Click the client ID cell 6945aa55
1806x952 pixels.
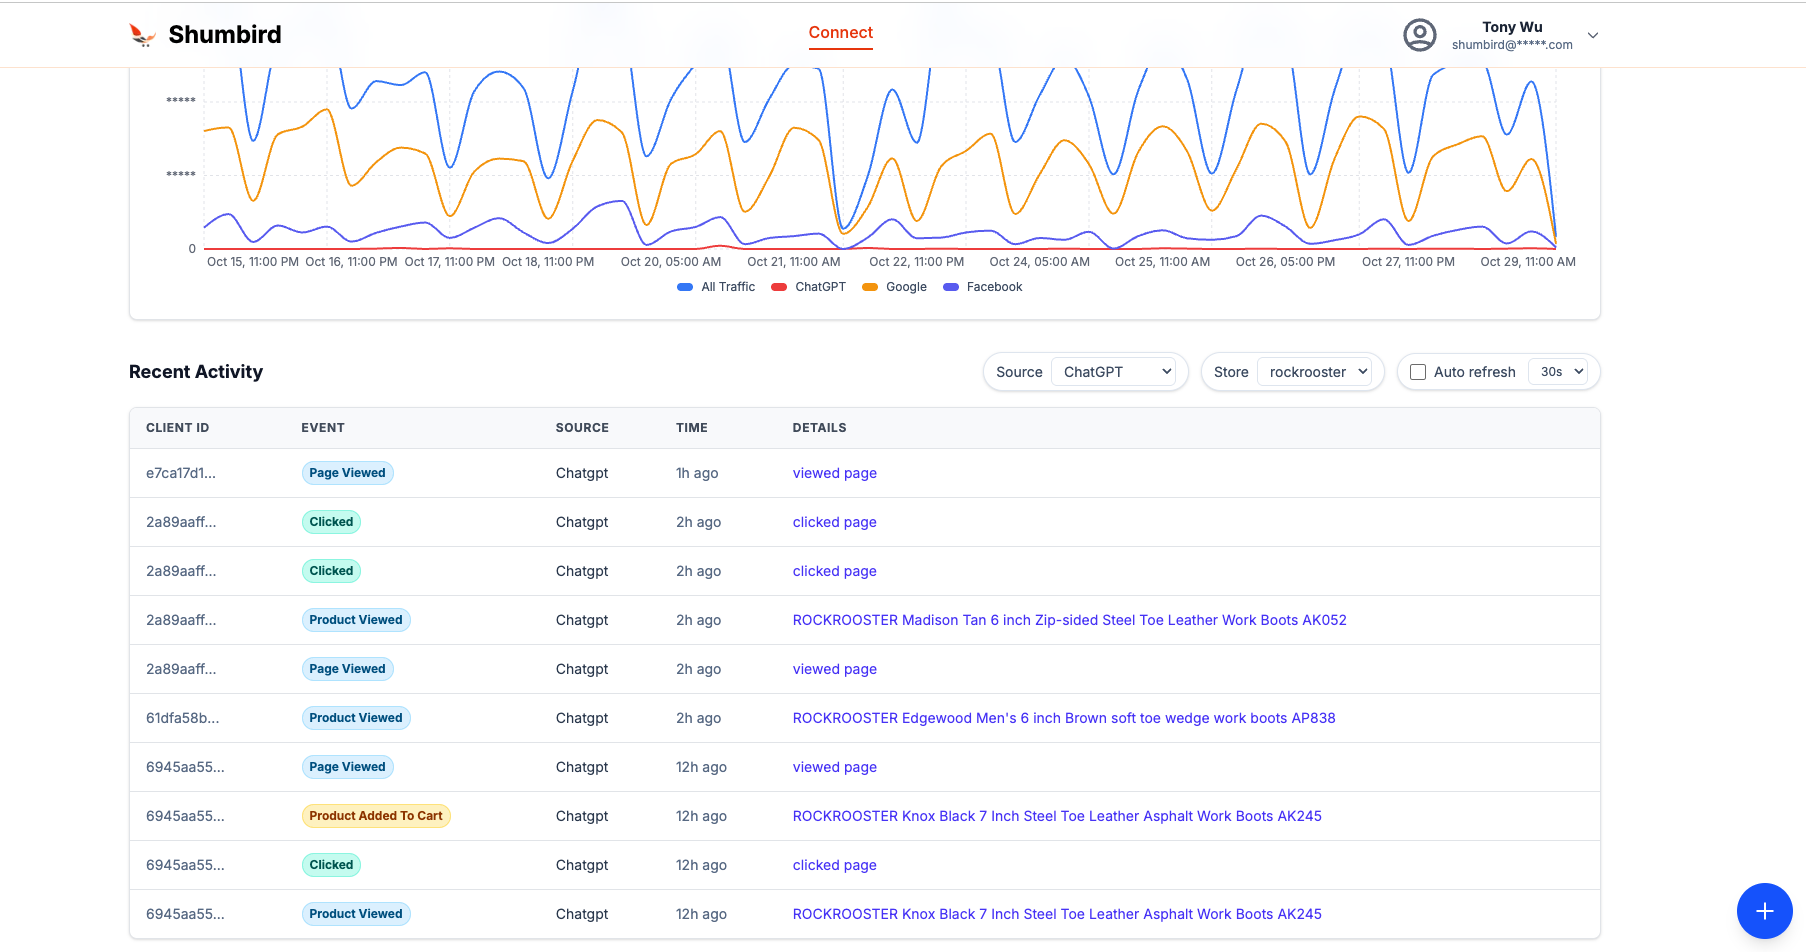click(x=185, y=766)
